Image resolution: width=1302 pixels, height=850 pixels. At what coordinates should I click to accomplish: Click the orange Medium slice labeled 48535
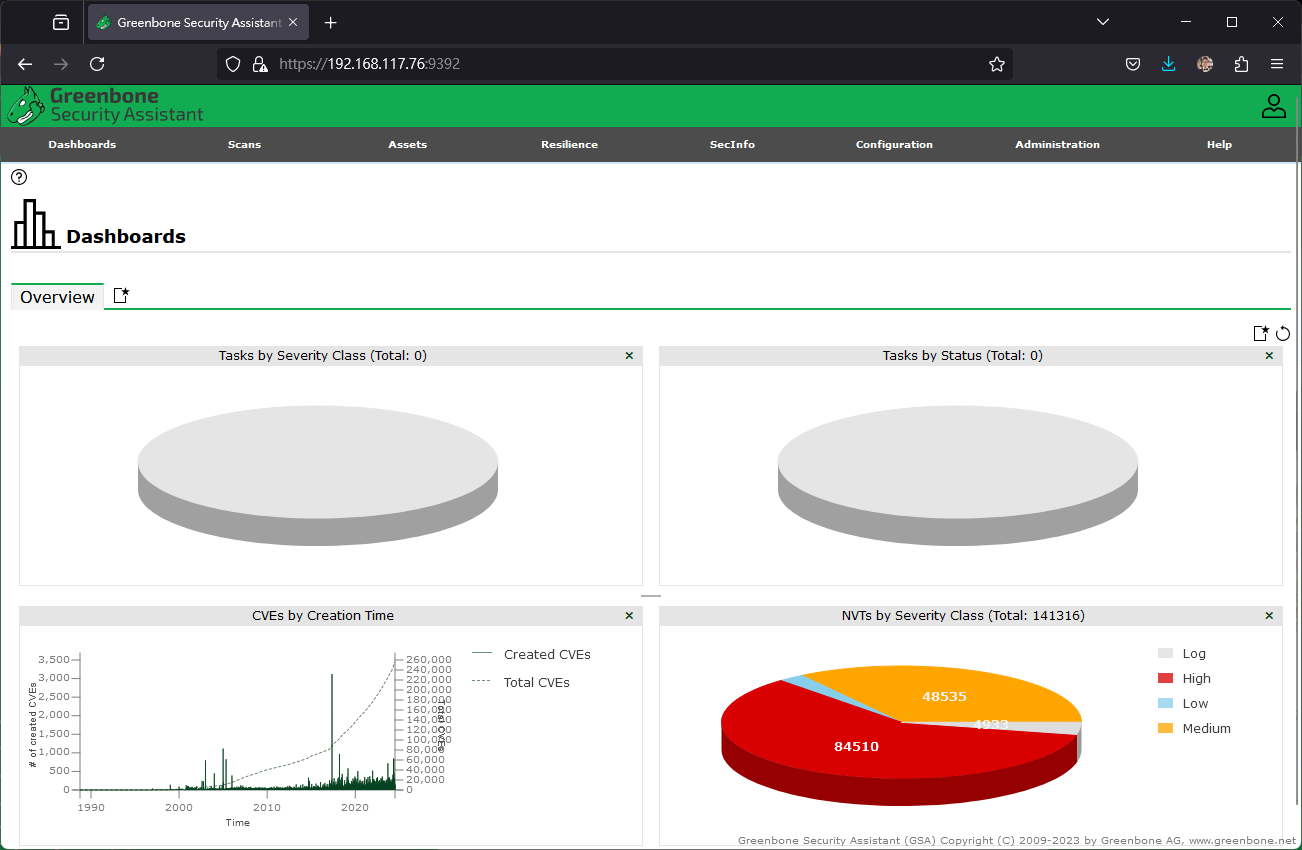[944, 696]
